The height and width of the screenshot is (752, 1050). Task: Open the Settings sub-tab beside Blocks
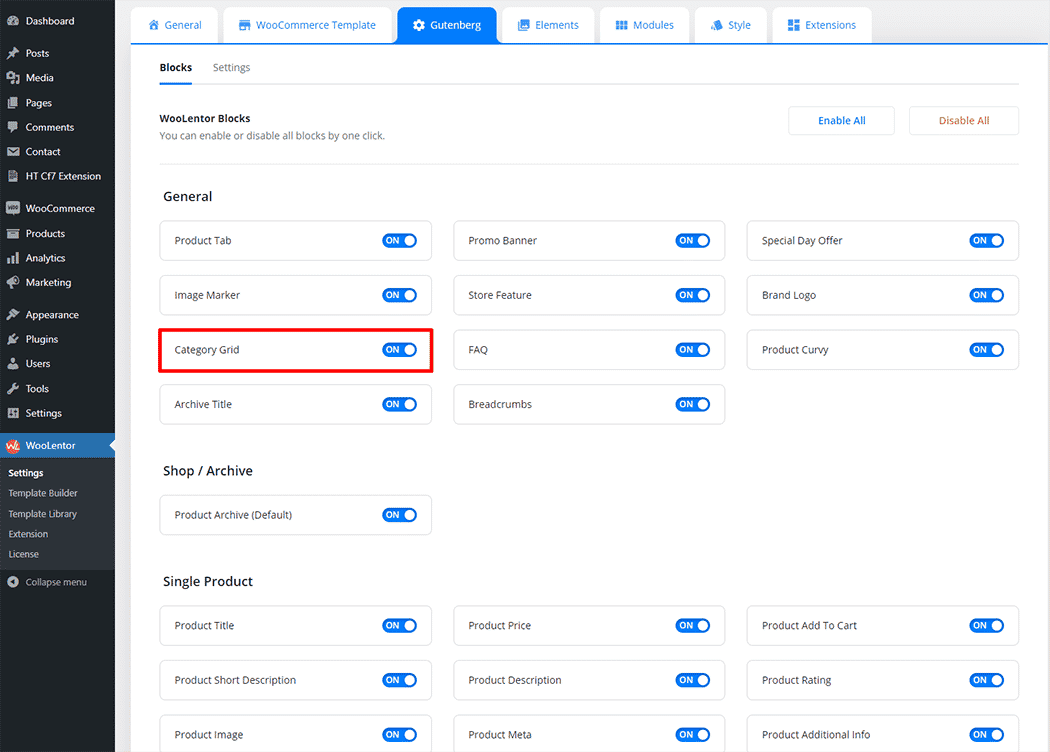(231, 68)
